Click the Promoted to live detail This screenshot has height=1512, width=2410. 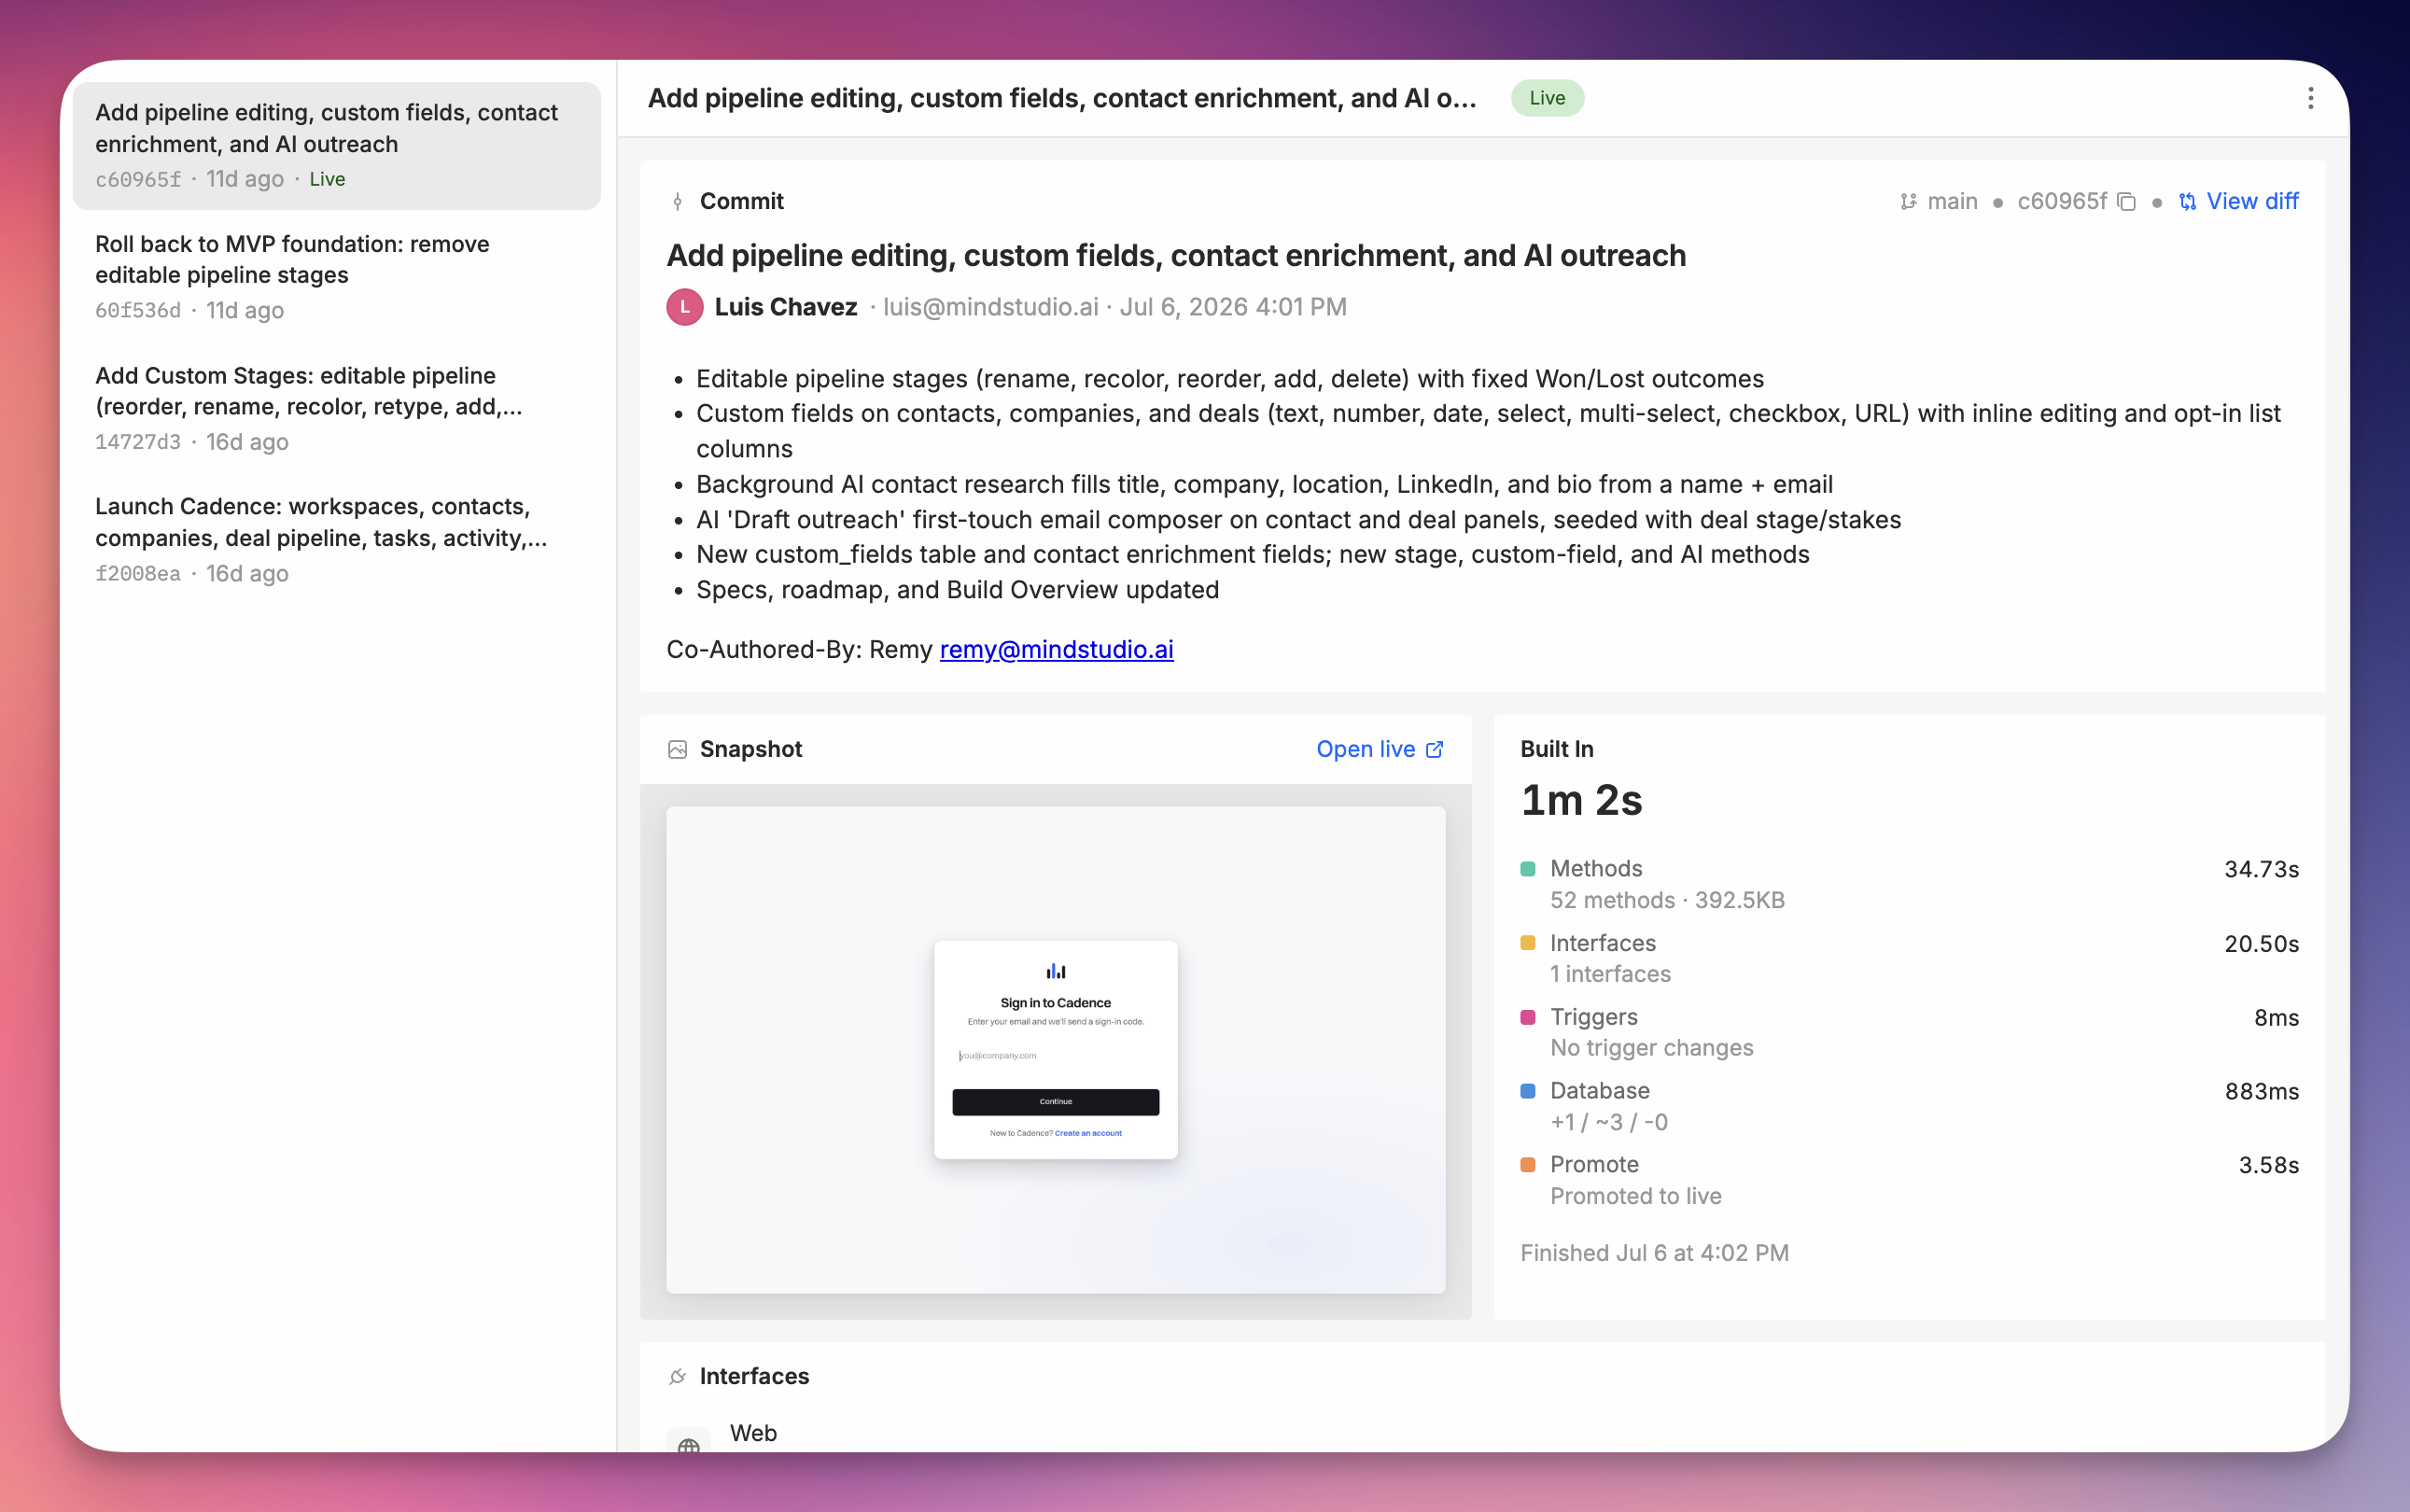click(1635, 1196)
